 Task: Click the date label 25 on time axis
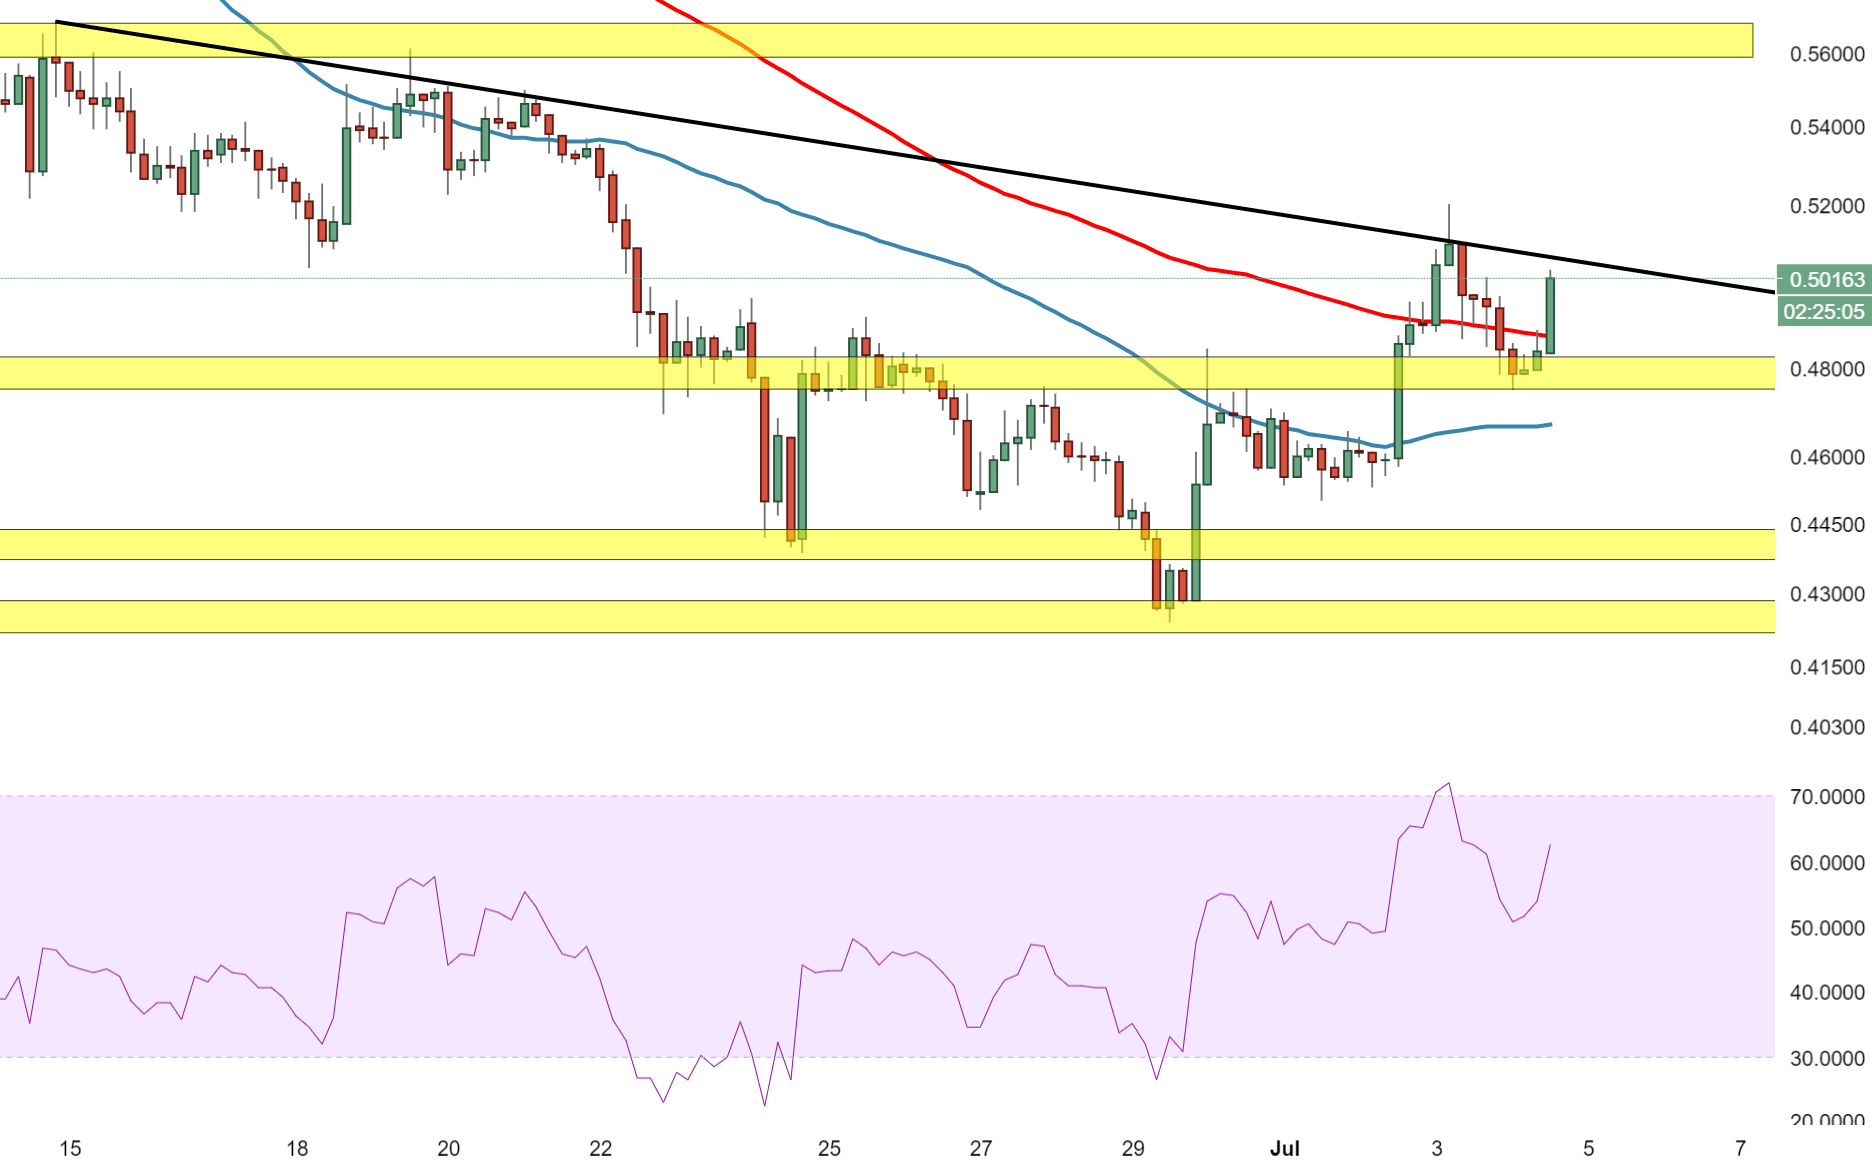click(x=829, y=1148)
